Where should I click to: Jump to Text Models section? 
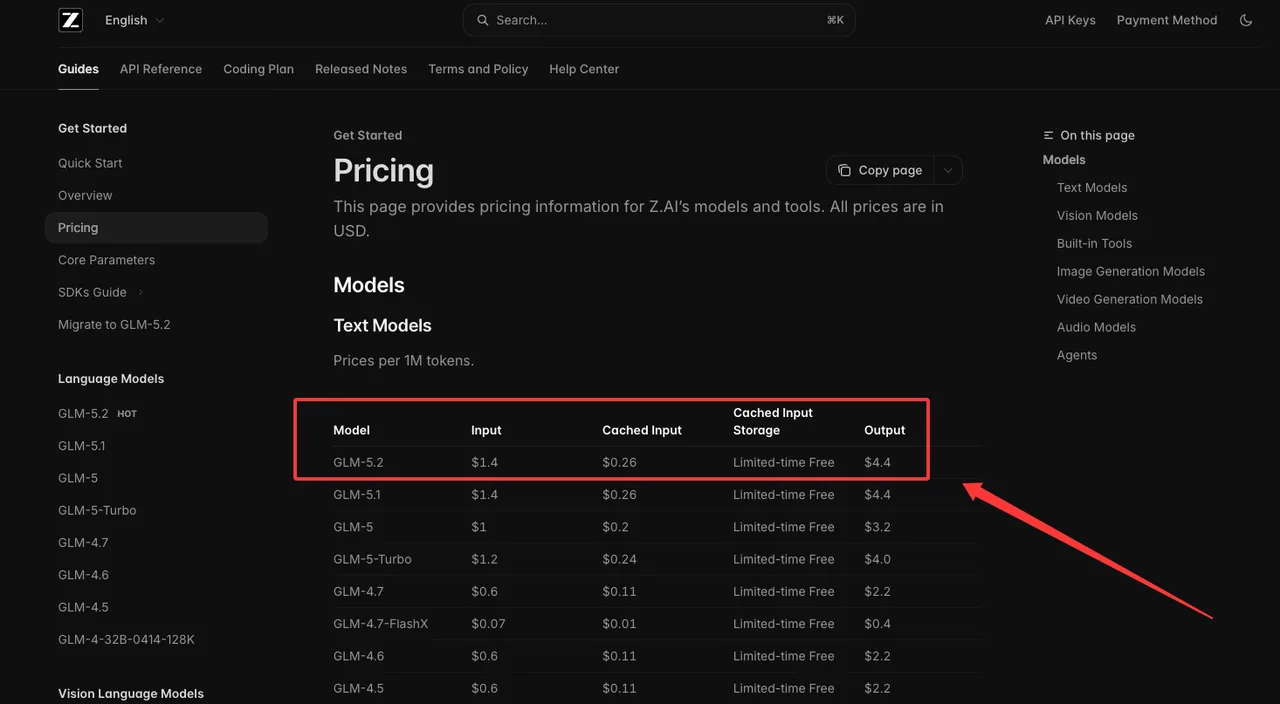1092,187
